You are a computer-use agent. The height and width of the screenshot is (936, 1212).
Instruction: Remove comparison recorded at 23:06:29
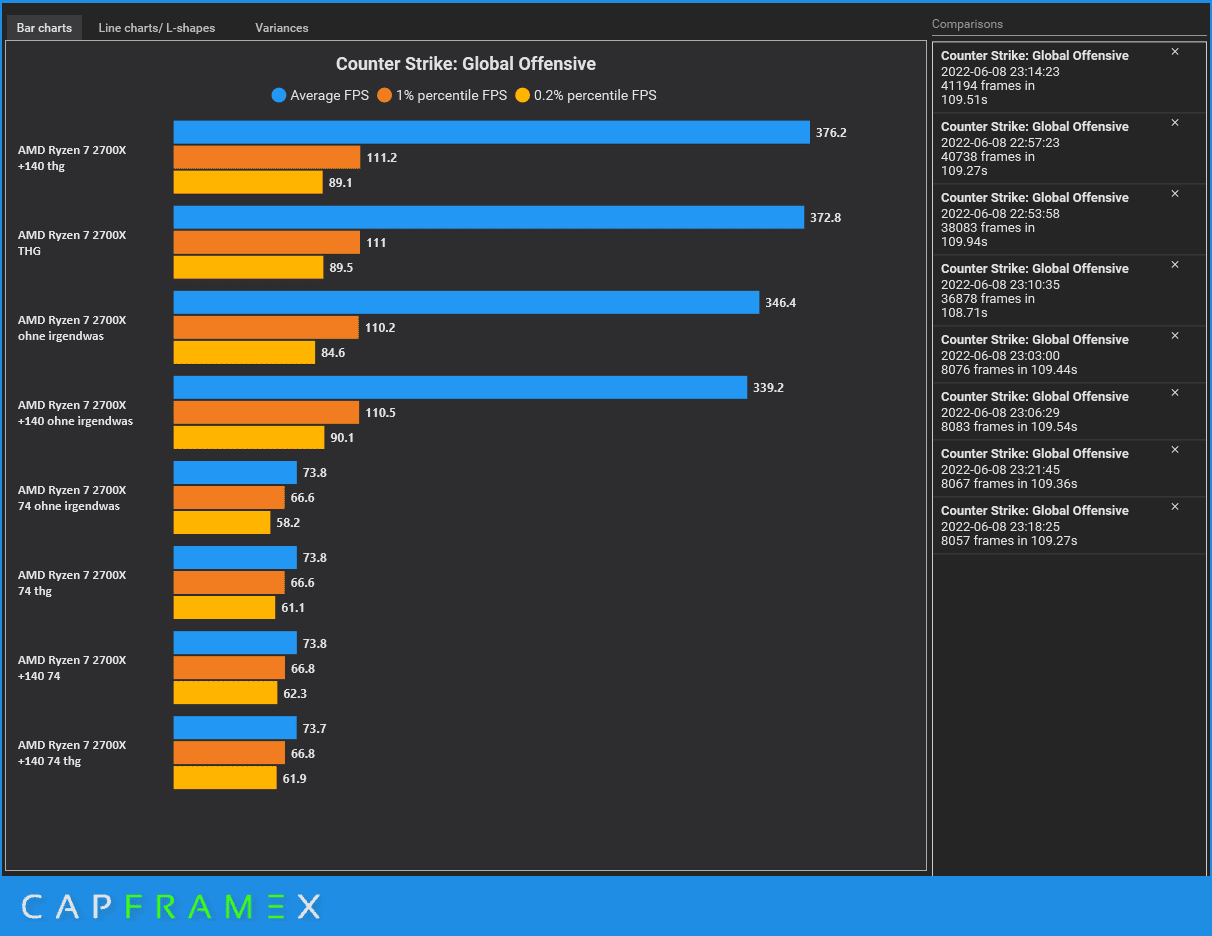(x=1175, y=392)
